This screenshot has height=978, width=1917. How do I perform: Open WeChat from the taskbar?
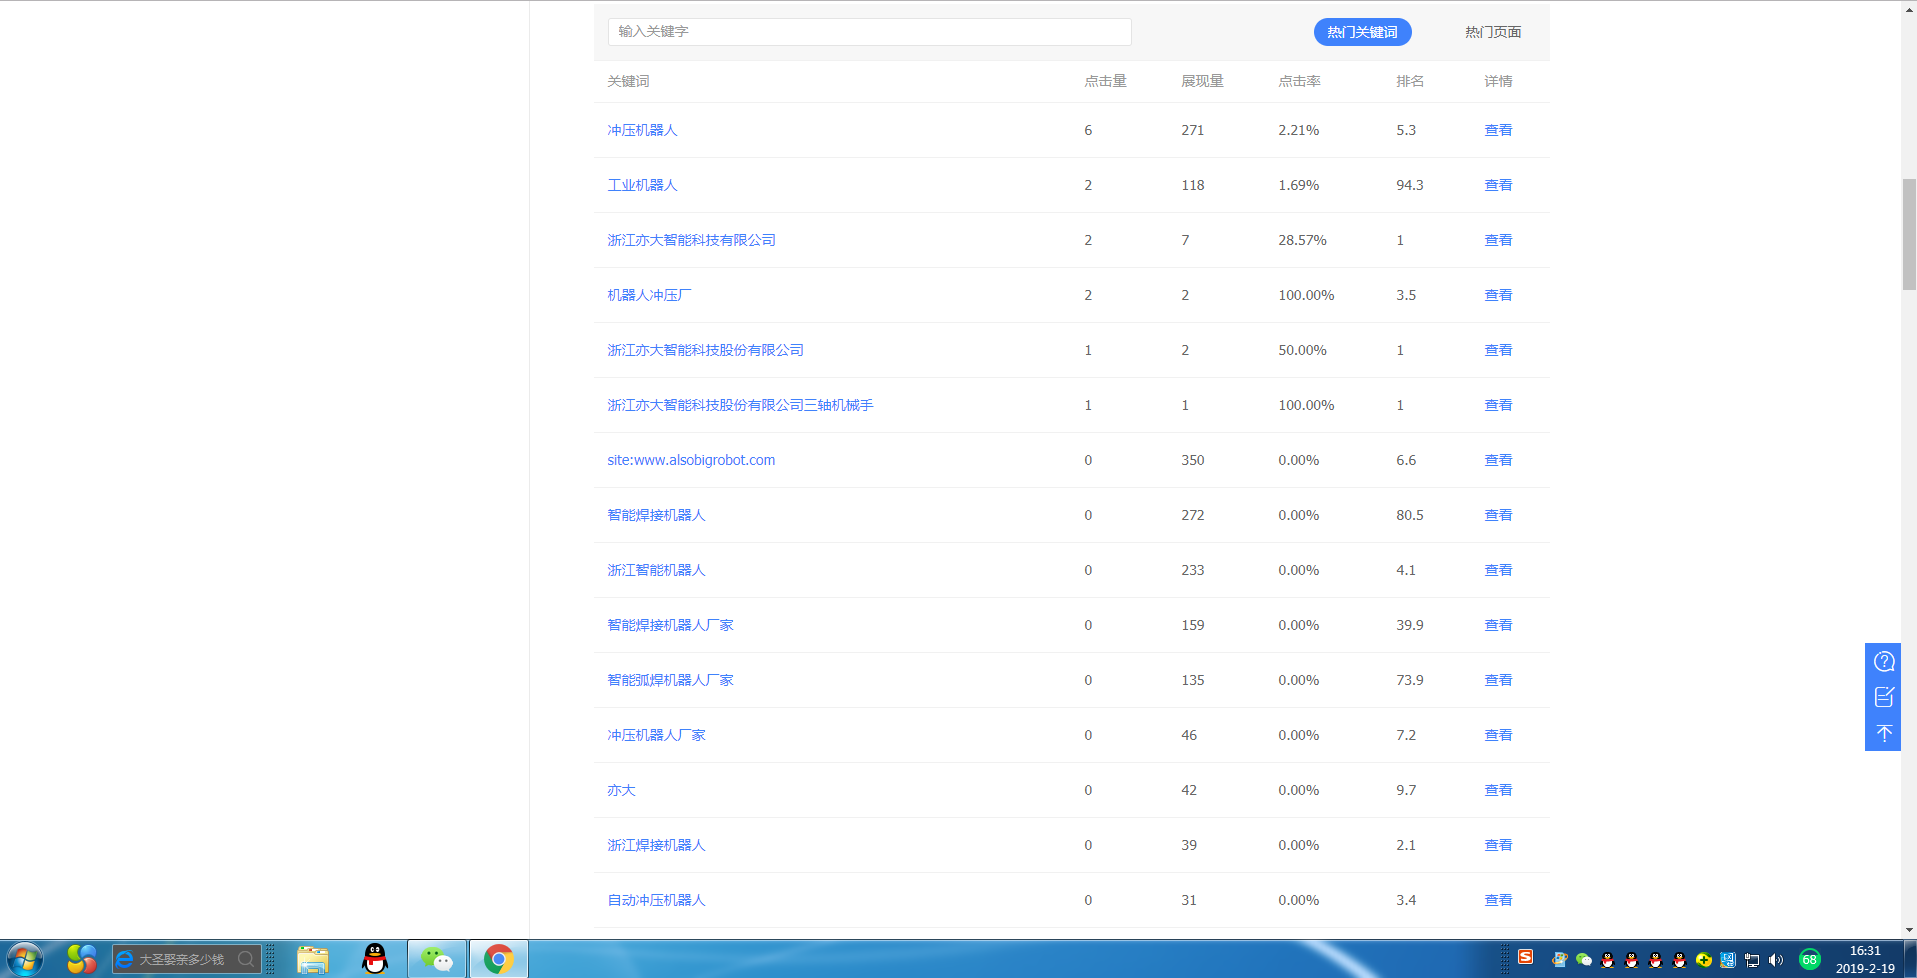pyautogui.click(x=437, y=959)
